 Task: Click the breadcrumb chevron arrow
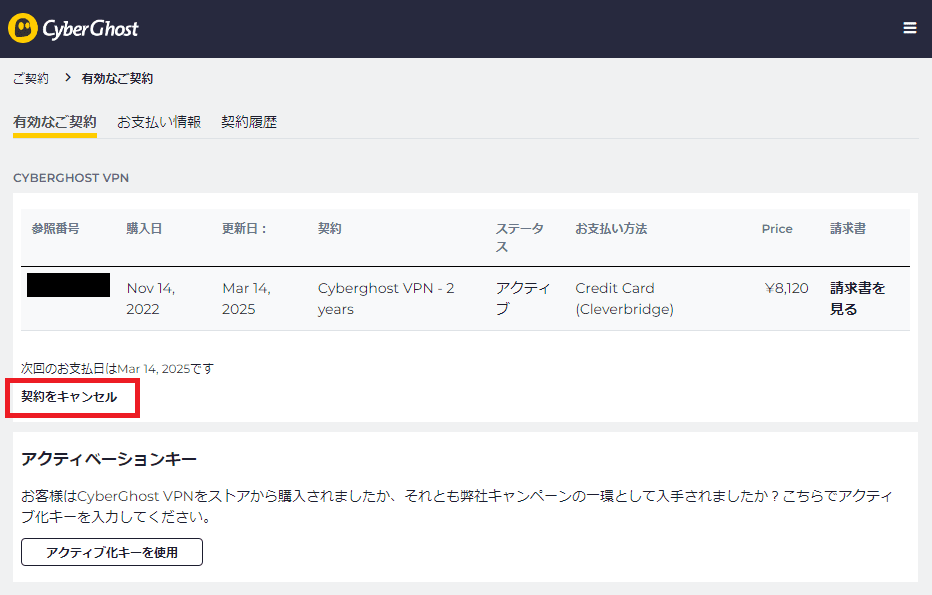pyautogui.click(x=68, y=78)
